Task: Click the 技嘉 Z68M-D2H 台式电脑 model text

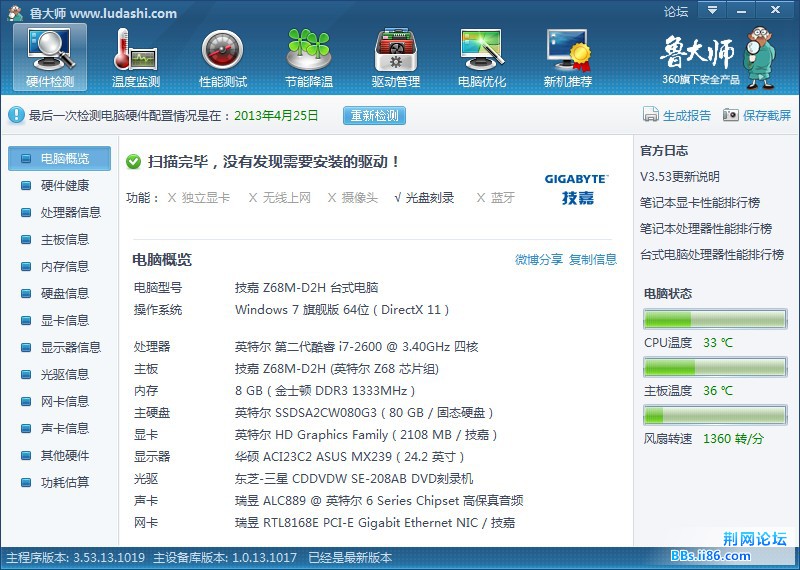Action: click(x=306, y=287)
